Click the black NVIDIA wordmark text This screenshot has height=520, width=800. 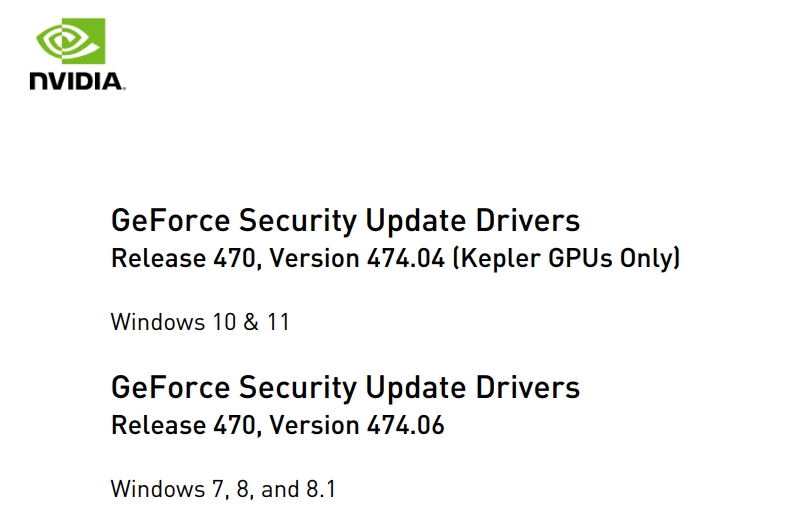tap(77, 82)
